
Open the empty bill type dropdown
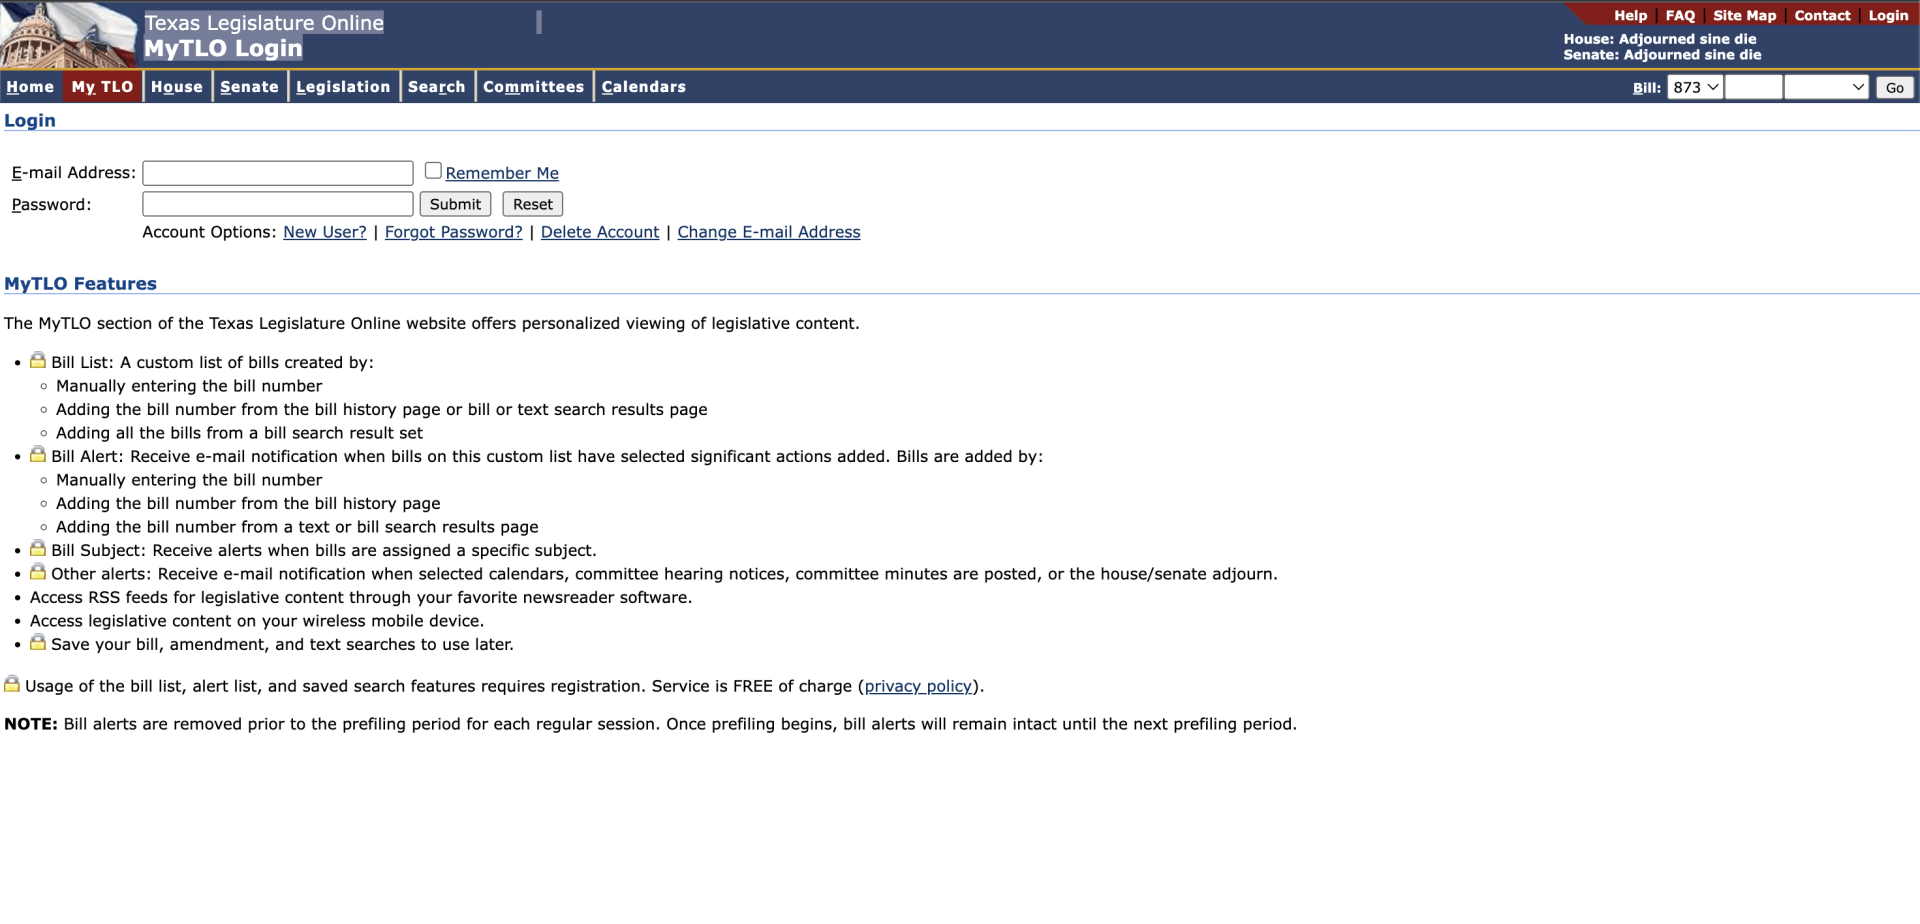(1826, 87)
